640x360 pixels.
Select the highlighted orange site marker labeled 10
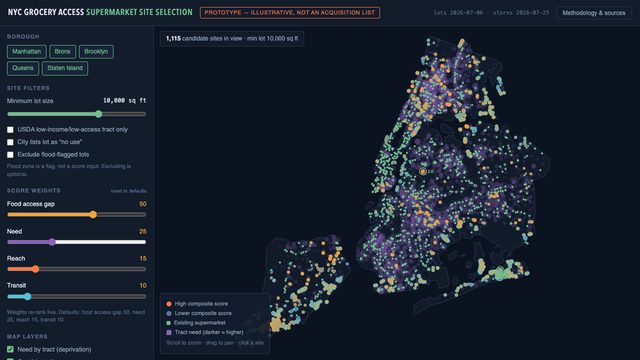(x=423, y=171)
